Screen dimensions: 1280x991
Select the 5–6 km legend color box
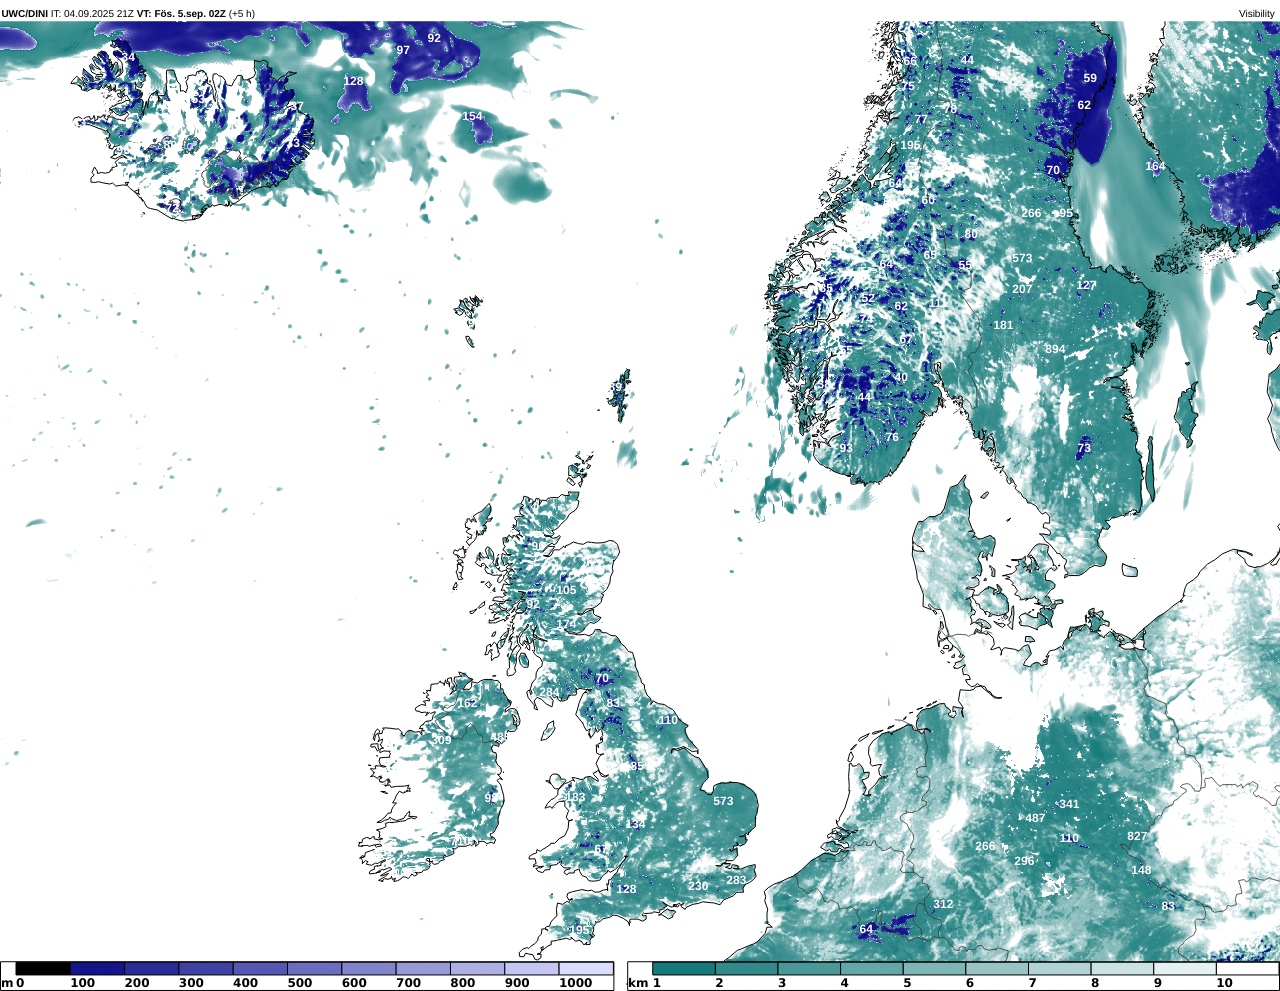click(x=934, y=968)
